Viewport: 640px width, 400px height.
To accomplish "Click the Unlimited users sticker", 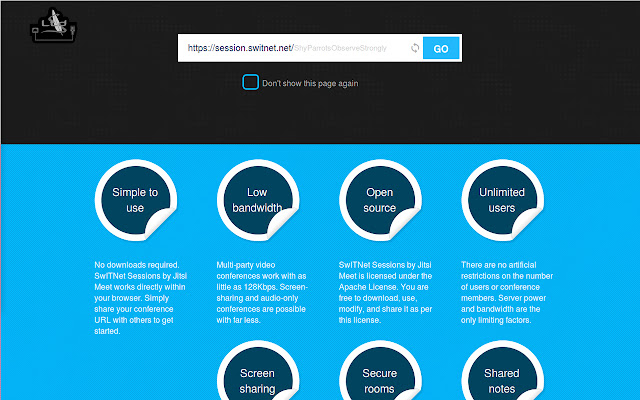I will click(x=502, y=200).
